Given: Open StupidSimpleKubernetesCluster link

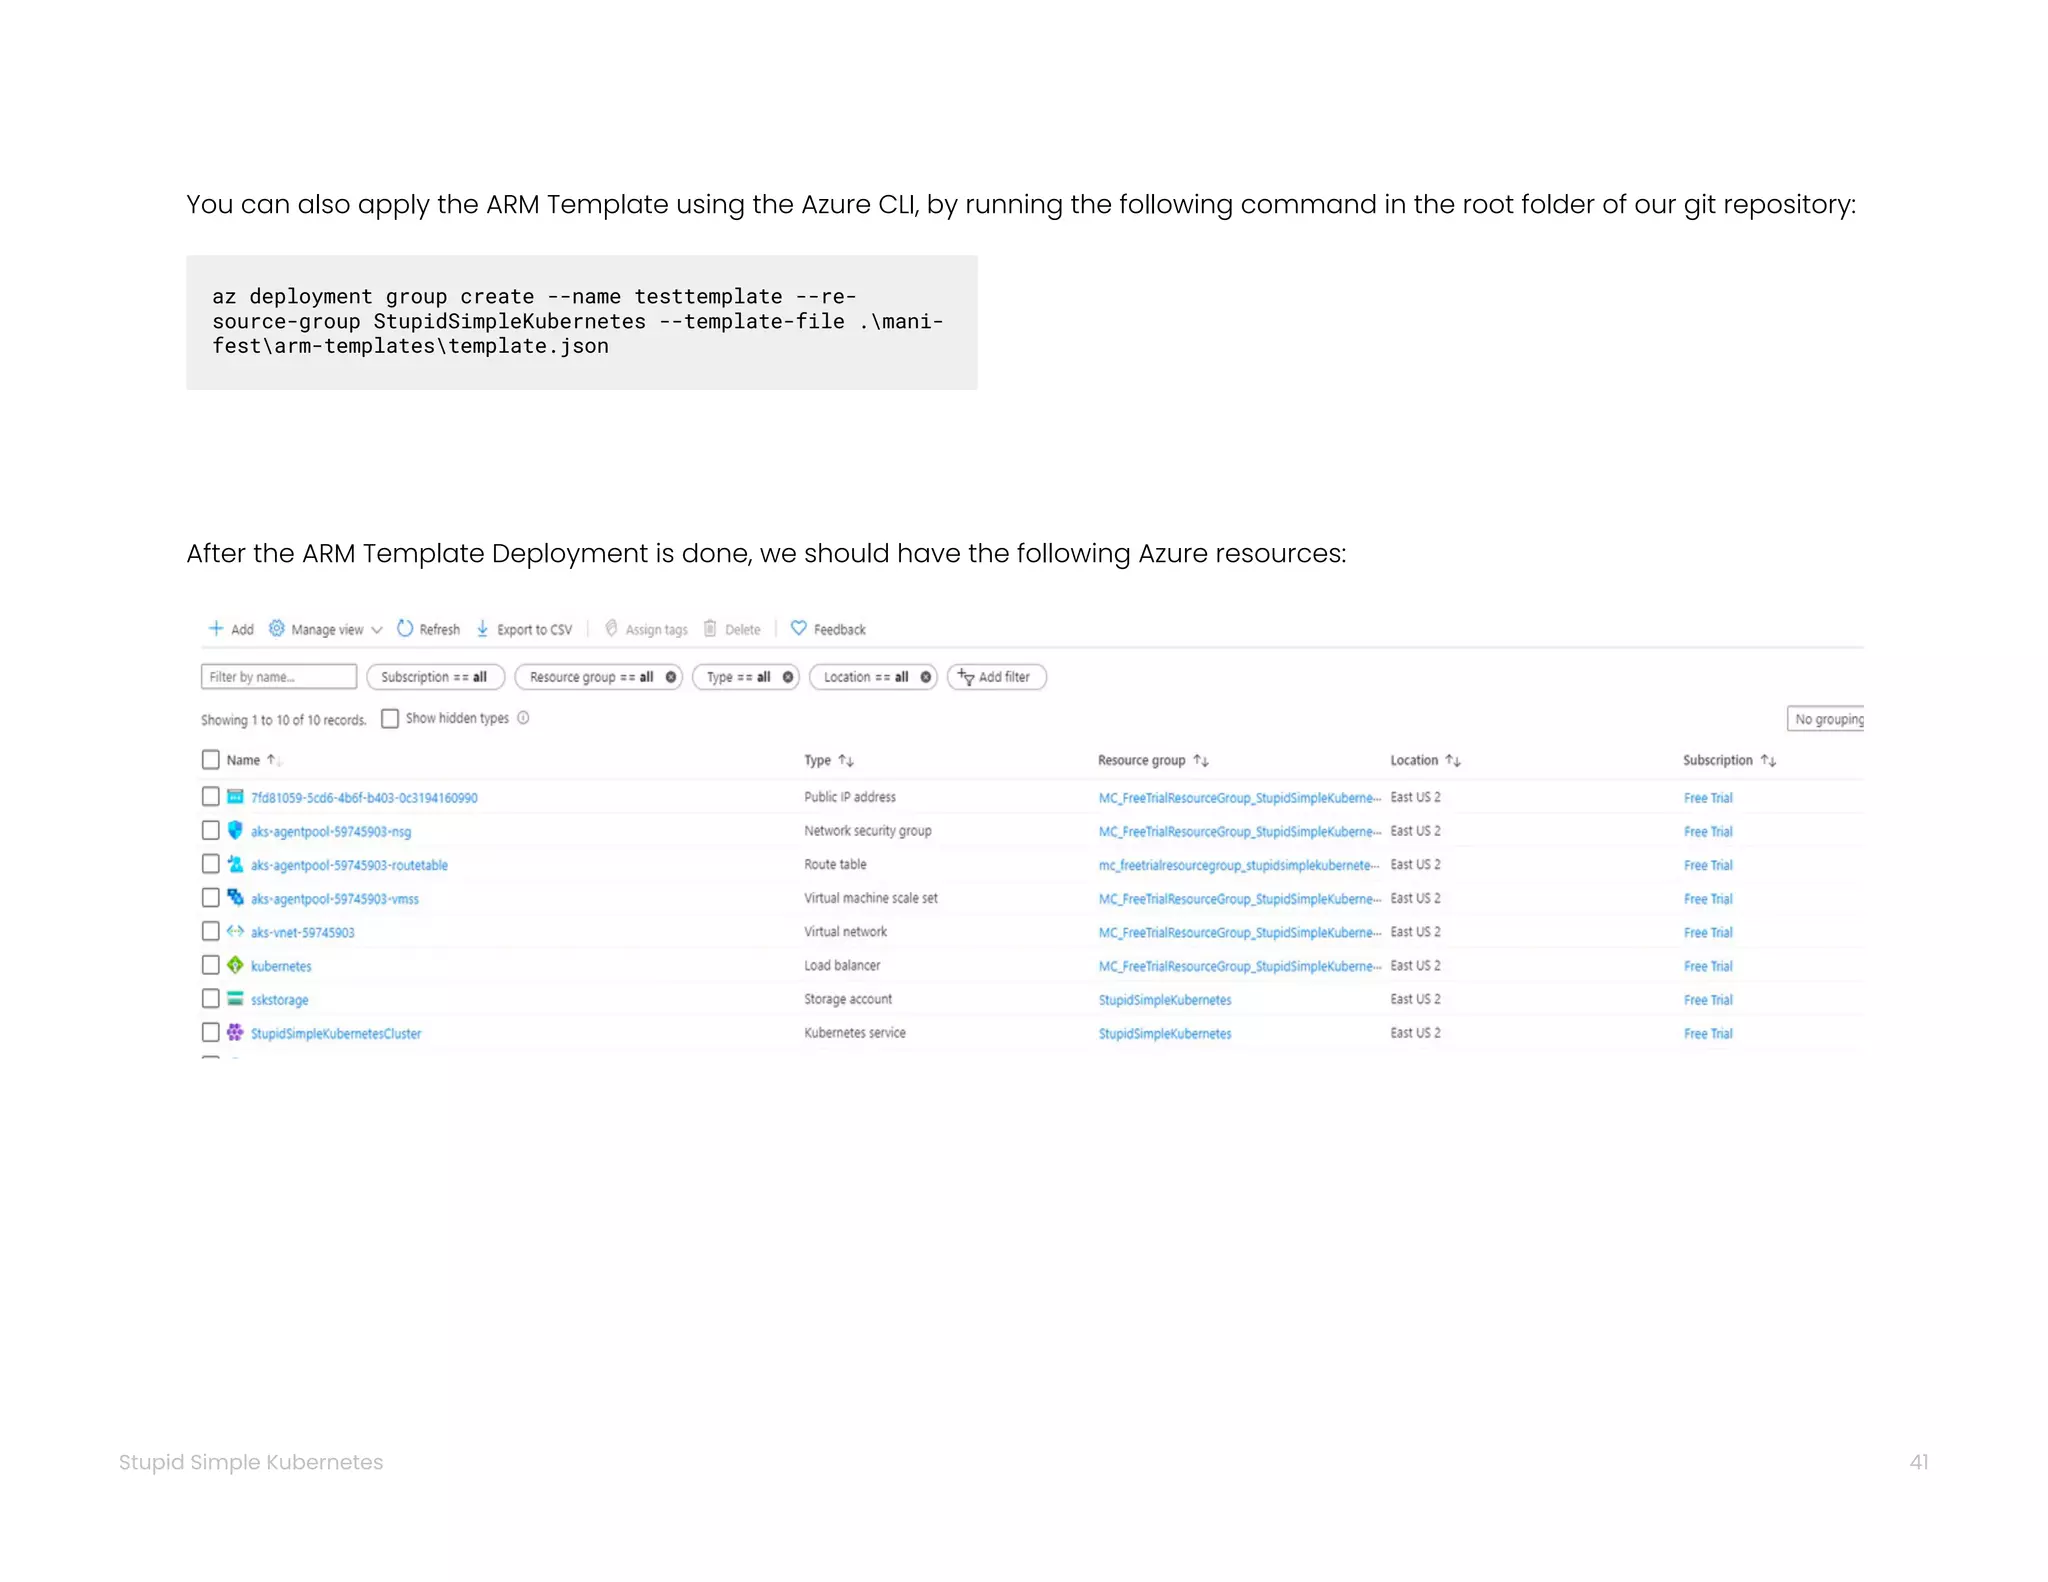Looking at the screenshot, I should coord(336,1034).
